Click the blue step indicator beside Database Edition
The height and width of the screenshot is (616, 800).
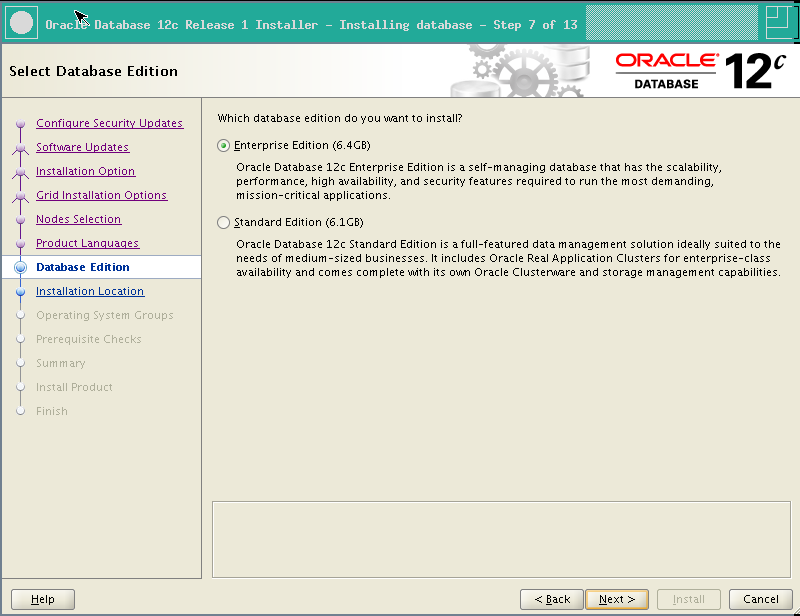22,267
